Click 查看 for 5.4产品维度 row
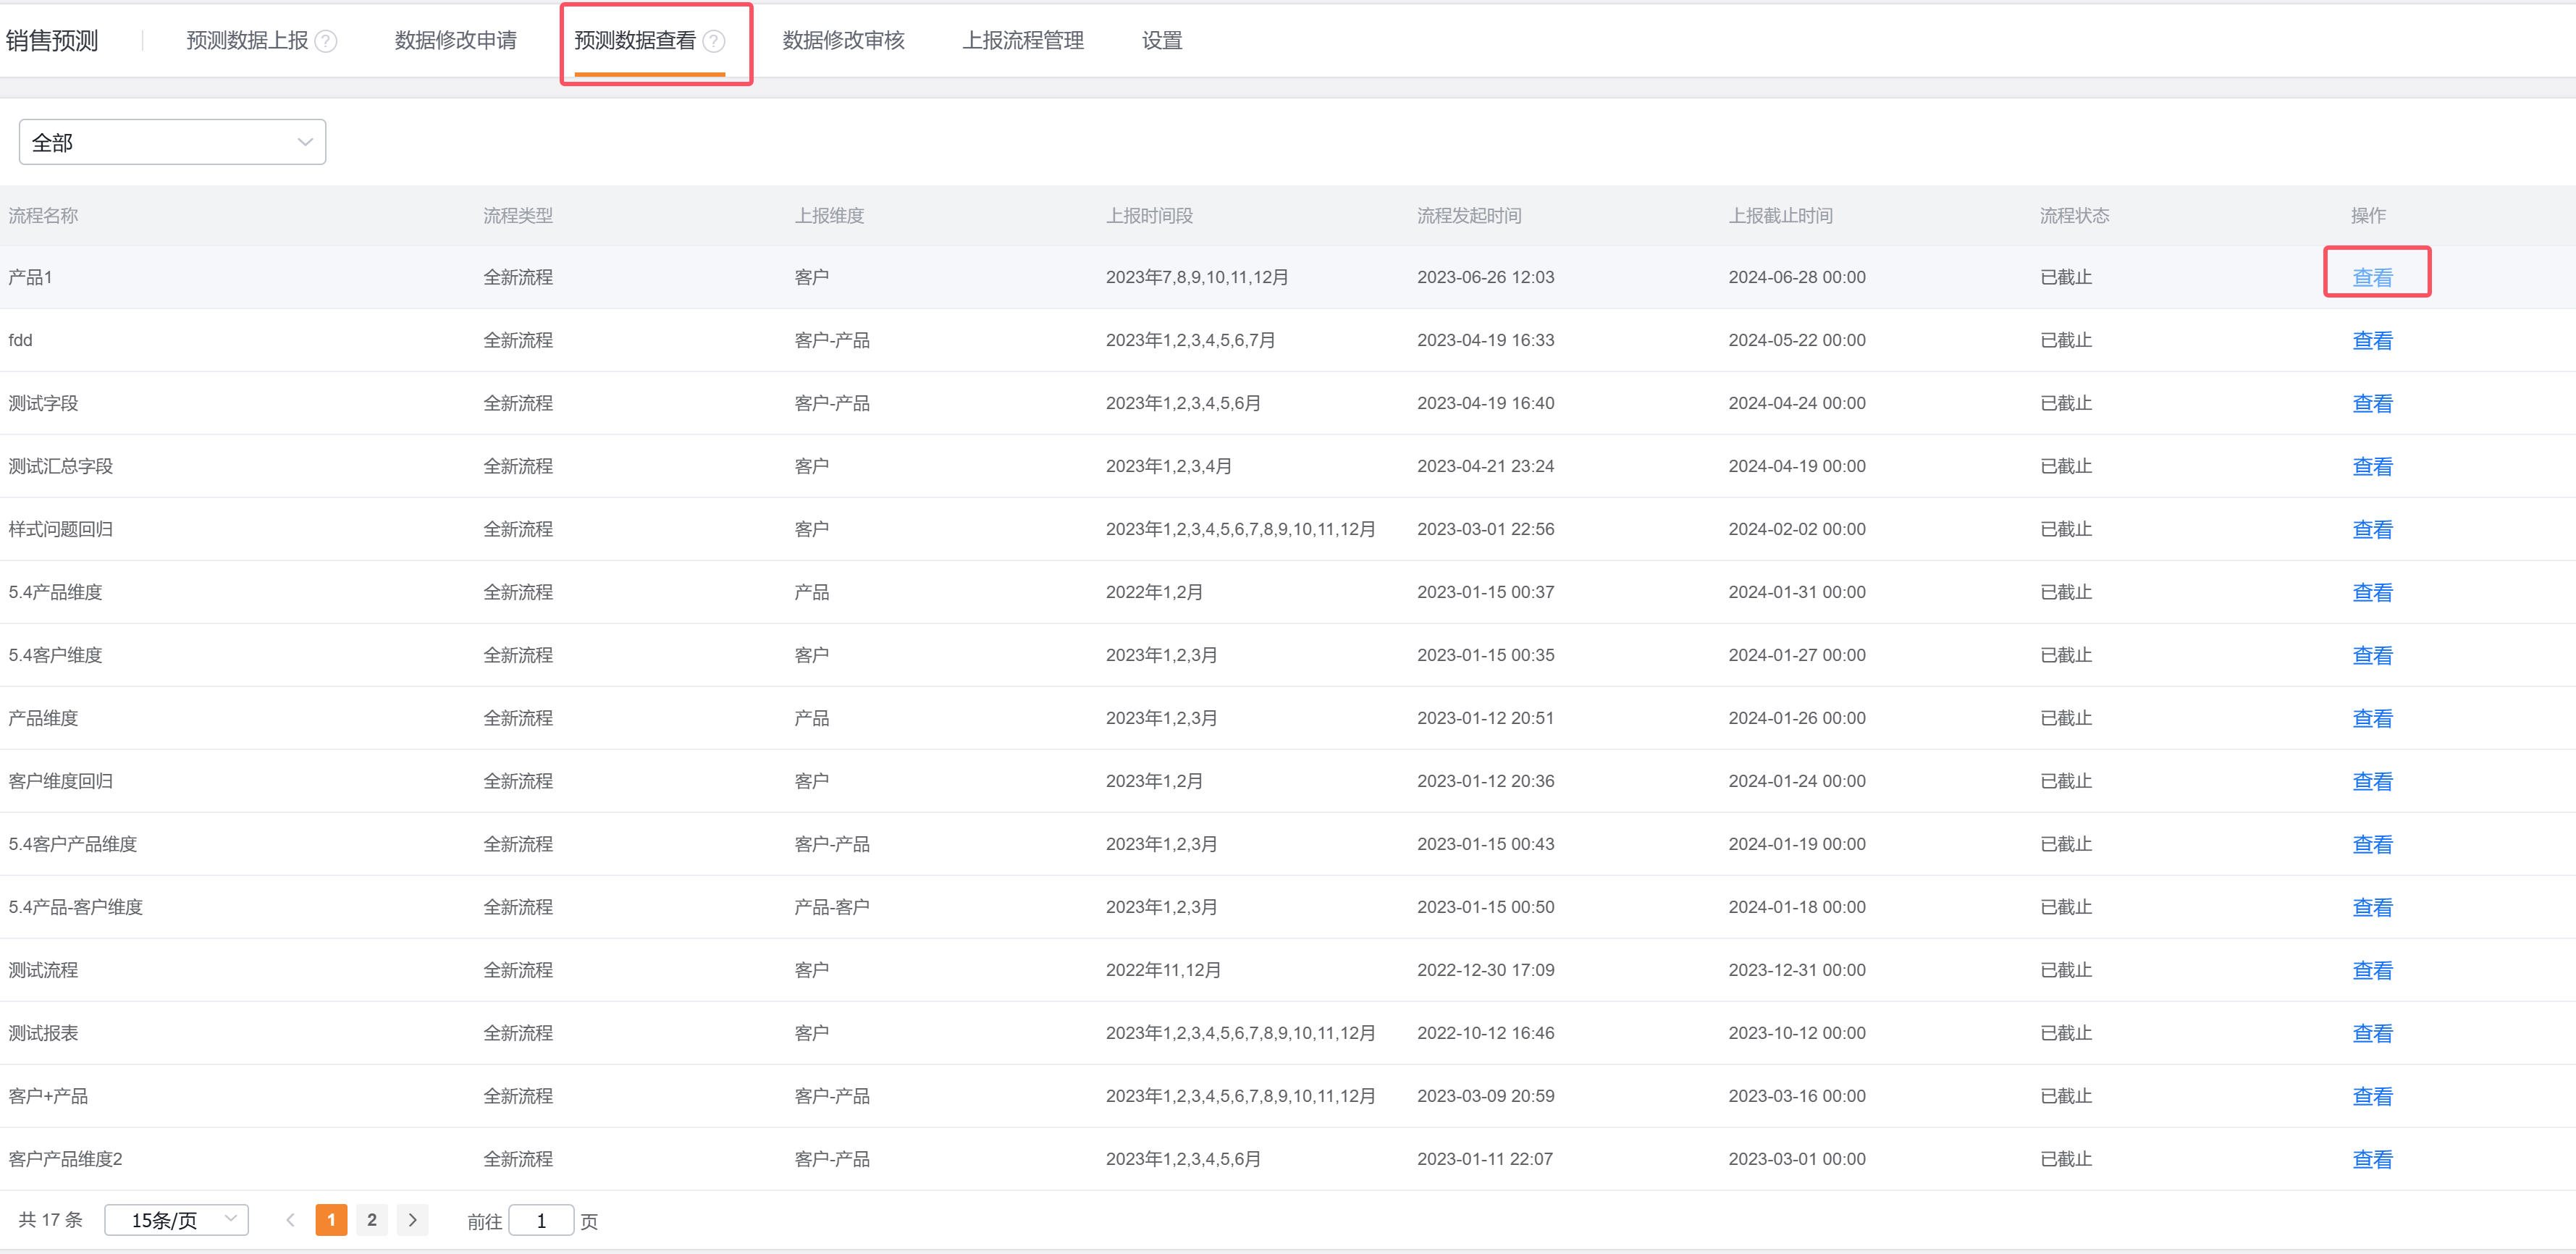 (2371, 592)
